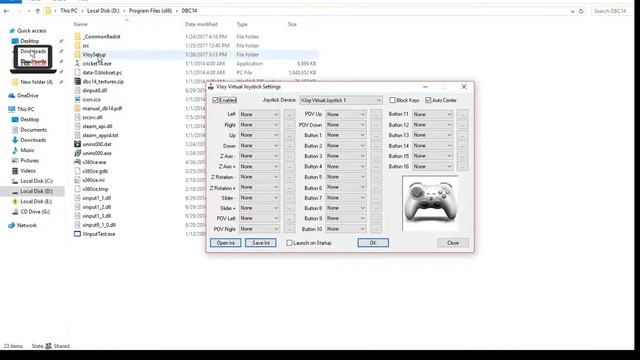The image size is (640, 360).
Task: Sort files by Name column header
Action: click(80, 24)
